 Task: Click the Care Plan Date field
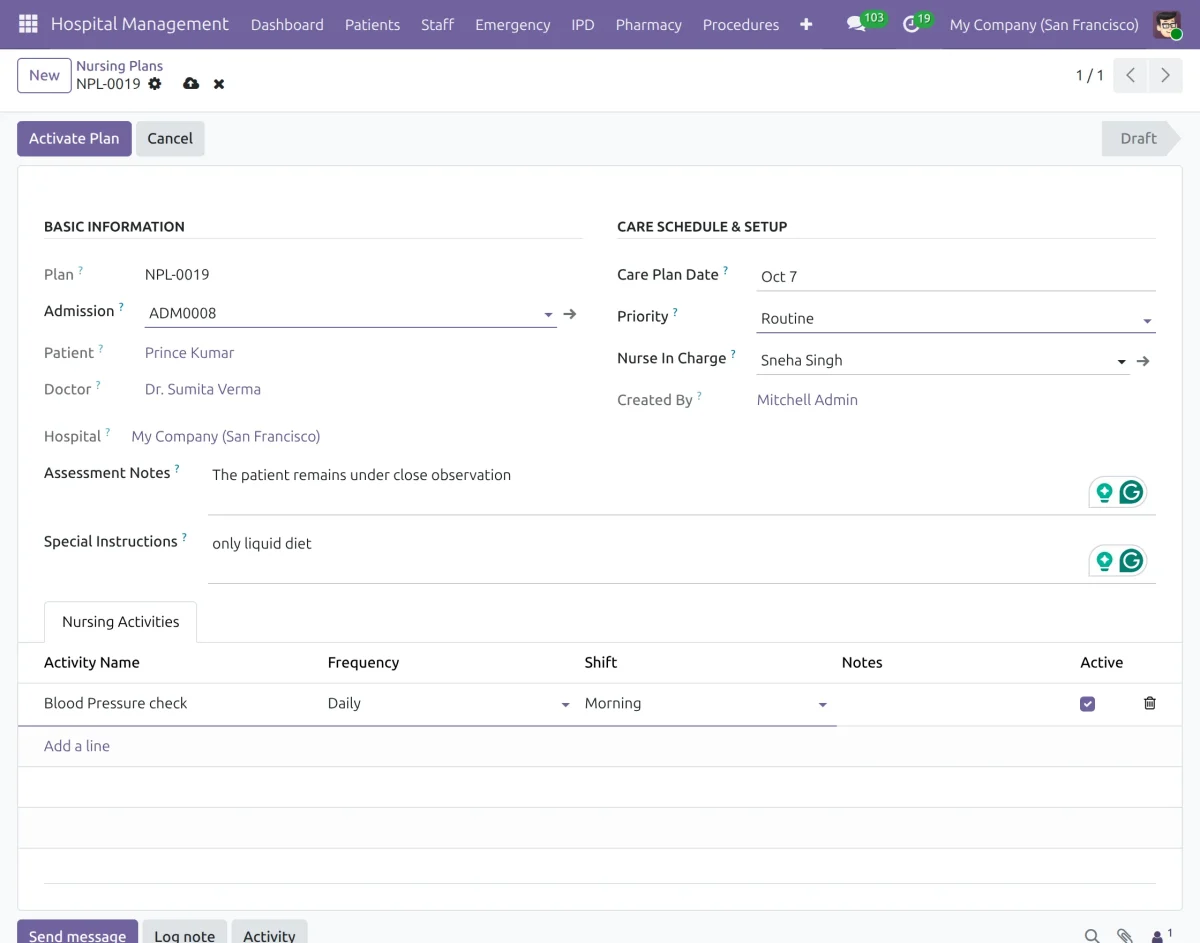[956, 277]
